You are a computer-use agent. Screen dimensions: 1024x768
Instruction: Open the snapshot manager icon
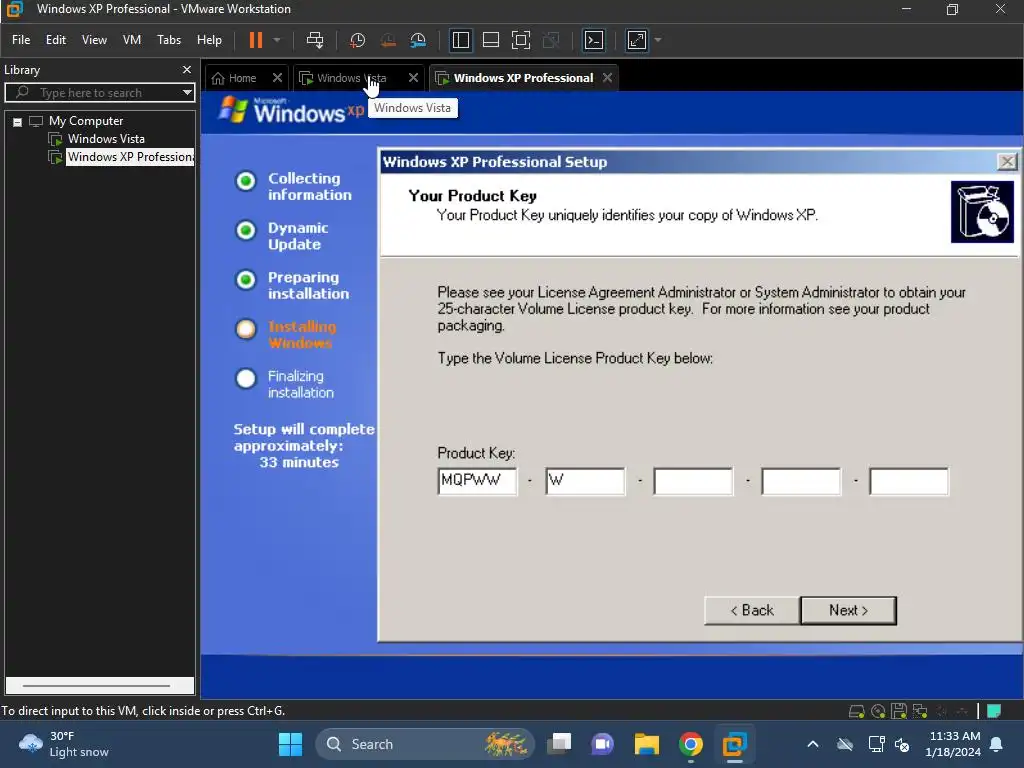(x=418, y=40)
